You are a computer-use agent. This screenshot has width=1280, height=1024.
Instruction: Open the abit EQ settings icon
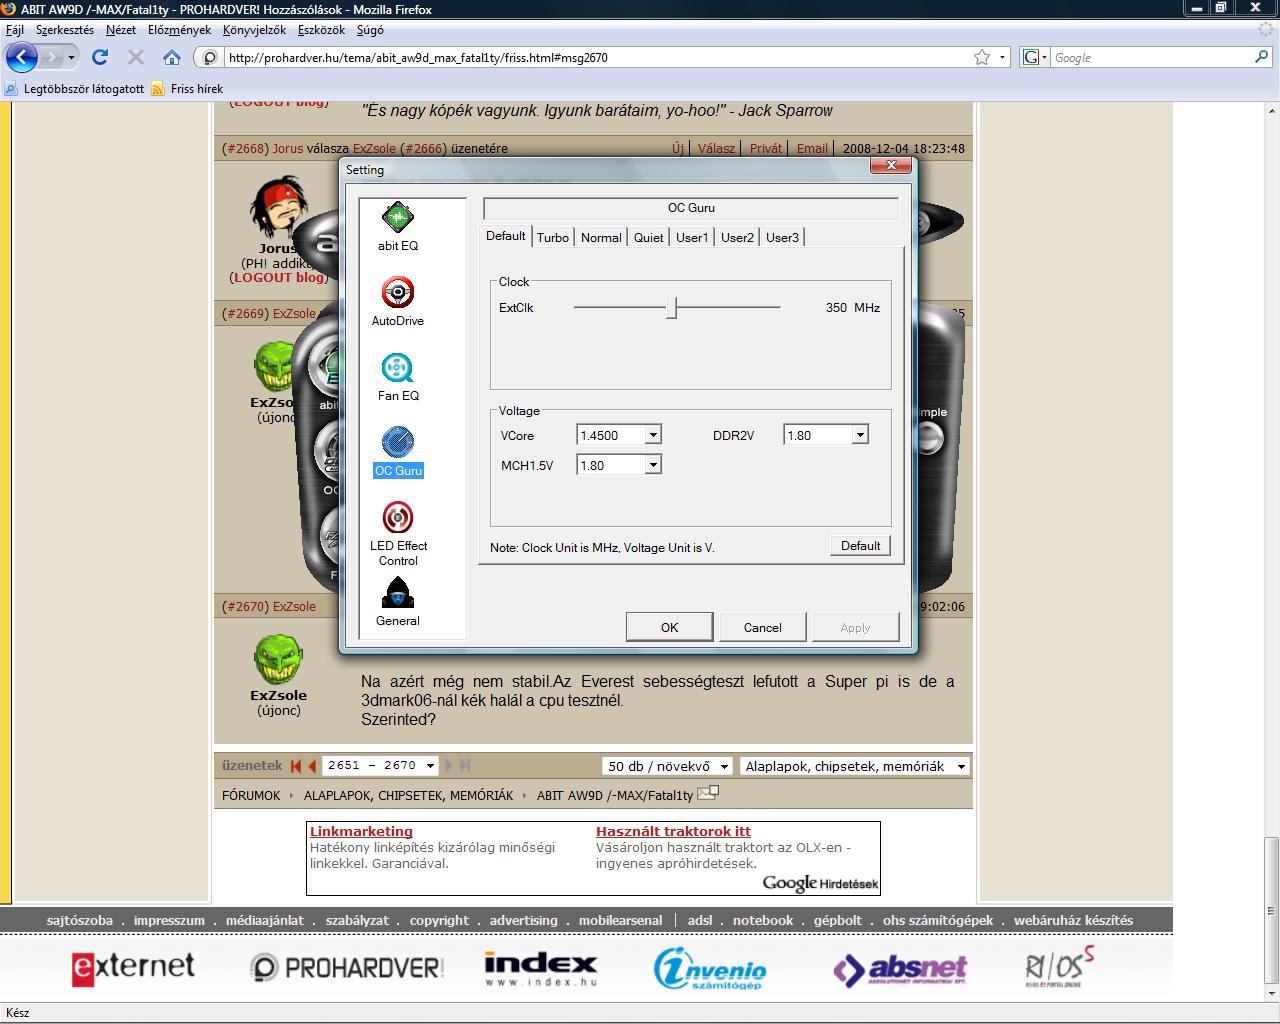398,218
